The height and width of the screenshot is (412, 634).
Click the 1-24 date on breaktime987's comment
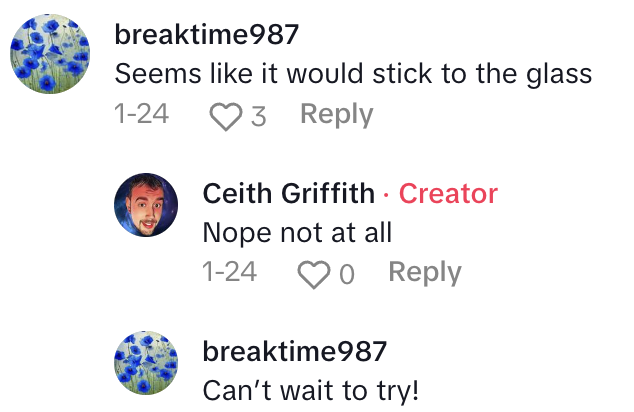pos(141,115)
